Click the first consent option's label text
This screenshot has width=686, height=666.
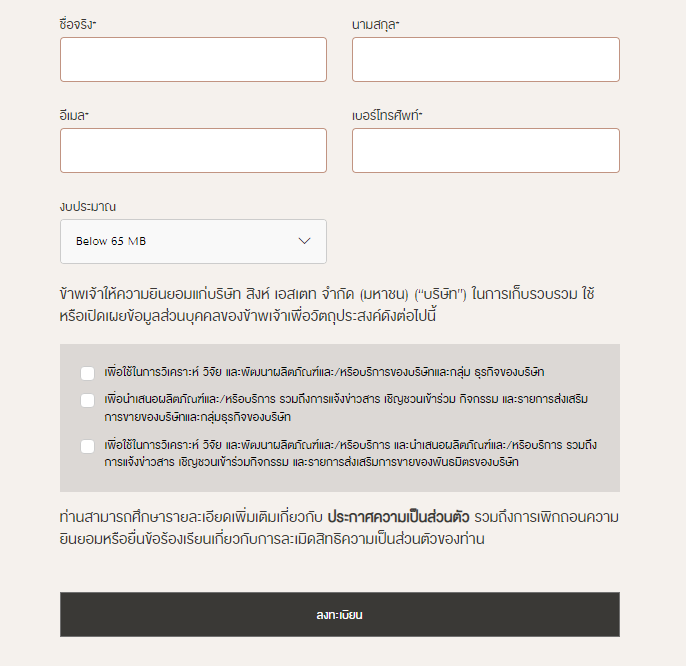pyautogui.click(x=324, y=372)
